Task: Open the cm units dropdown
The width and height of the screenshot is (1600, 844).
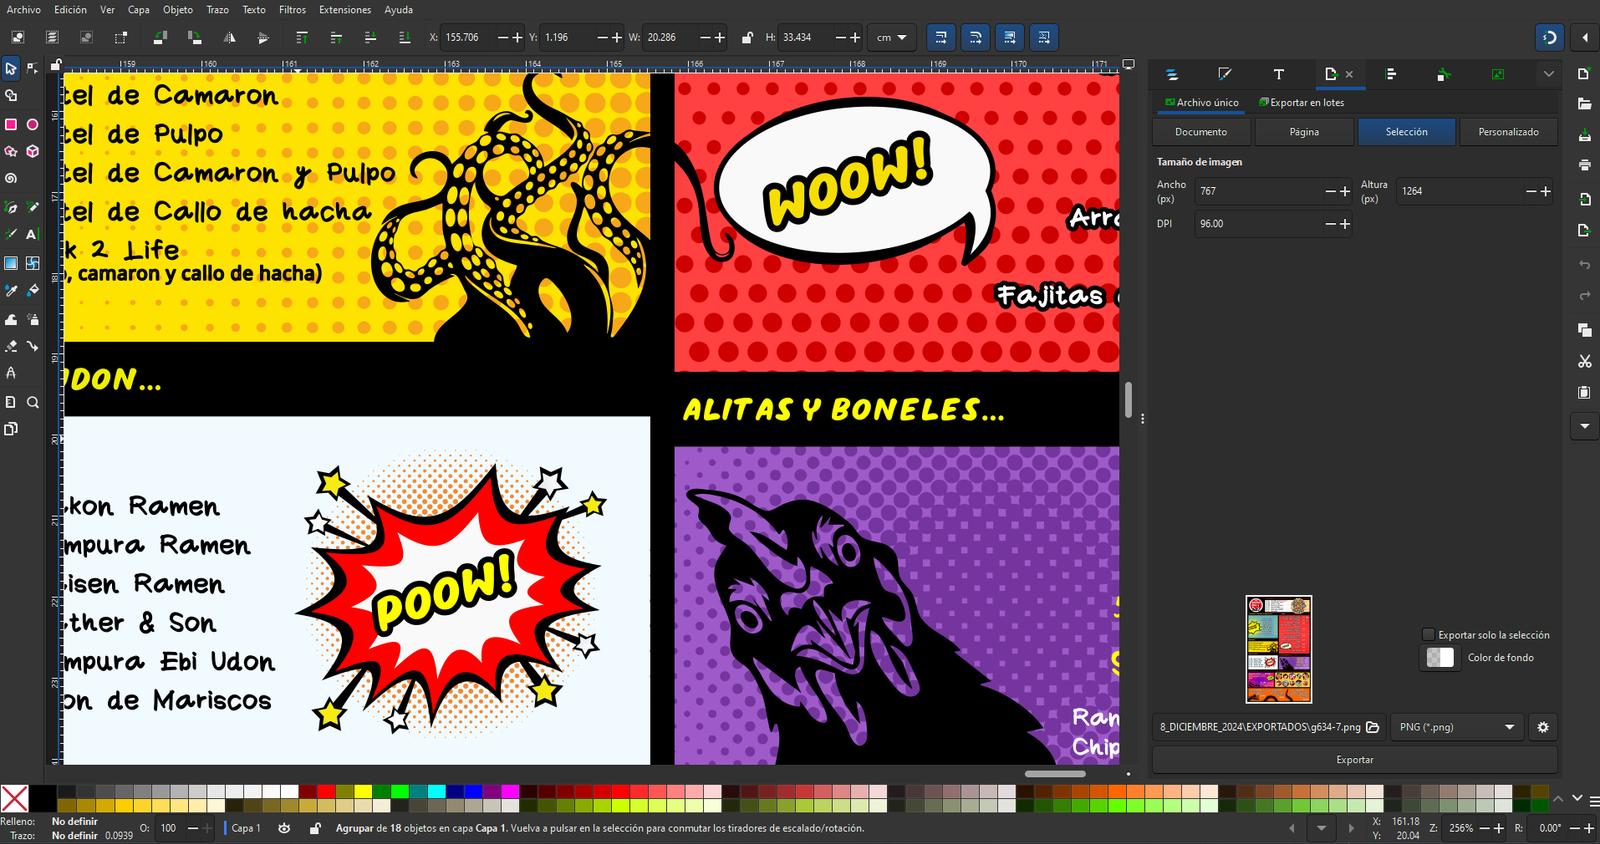Action: tap(891, 38)
